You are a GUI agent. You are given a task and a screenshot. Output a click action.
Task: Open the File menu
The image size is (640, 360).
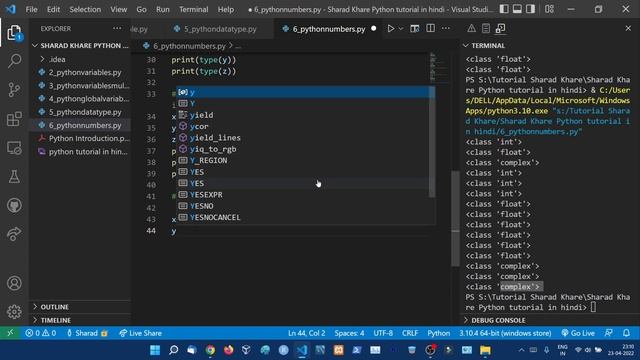[x=31, y=9]
